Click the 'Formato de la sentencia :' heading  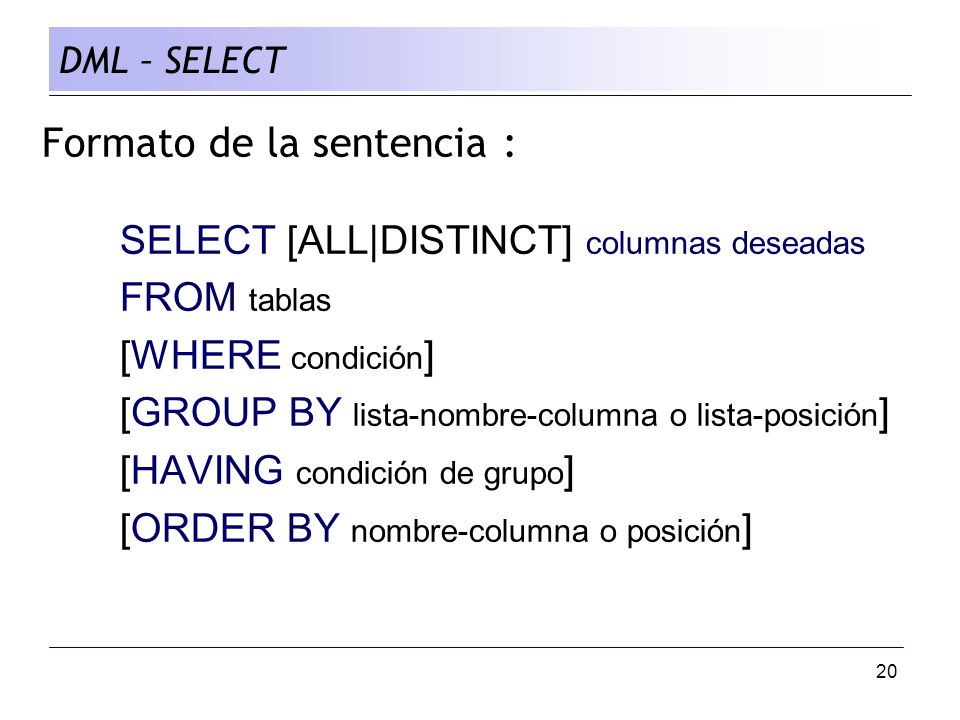click(x=279, y=143)
